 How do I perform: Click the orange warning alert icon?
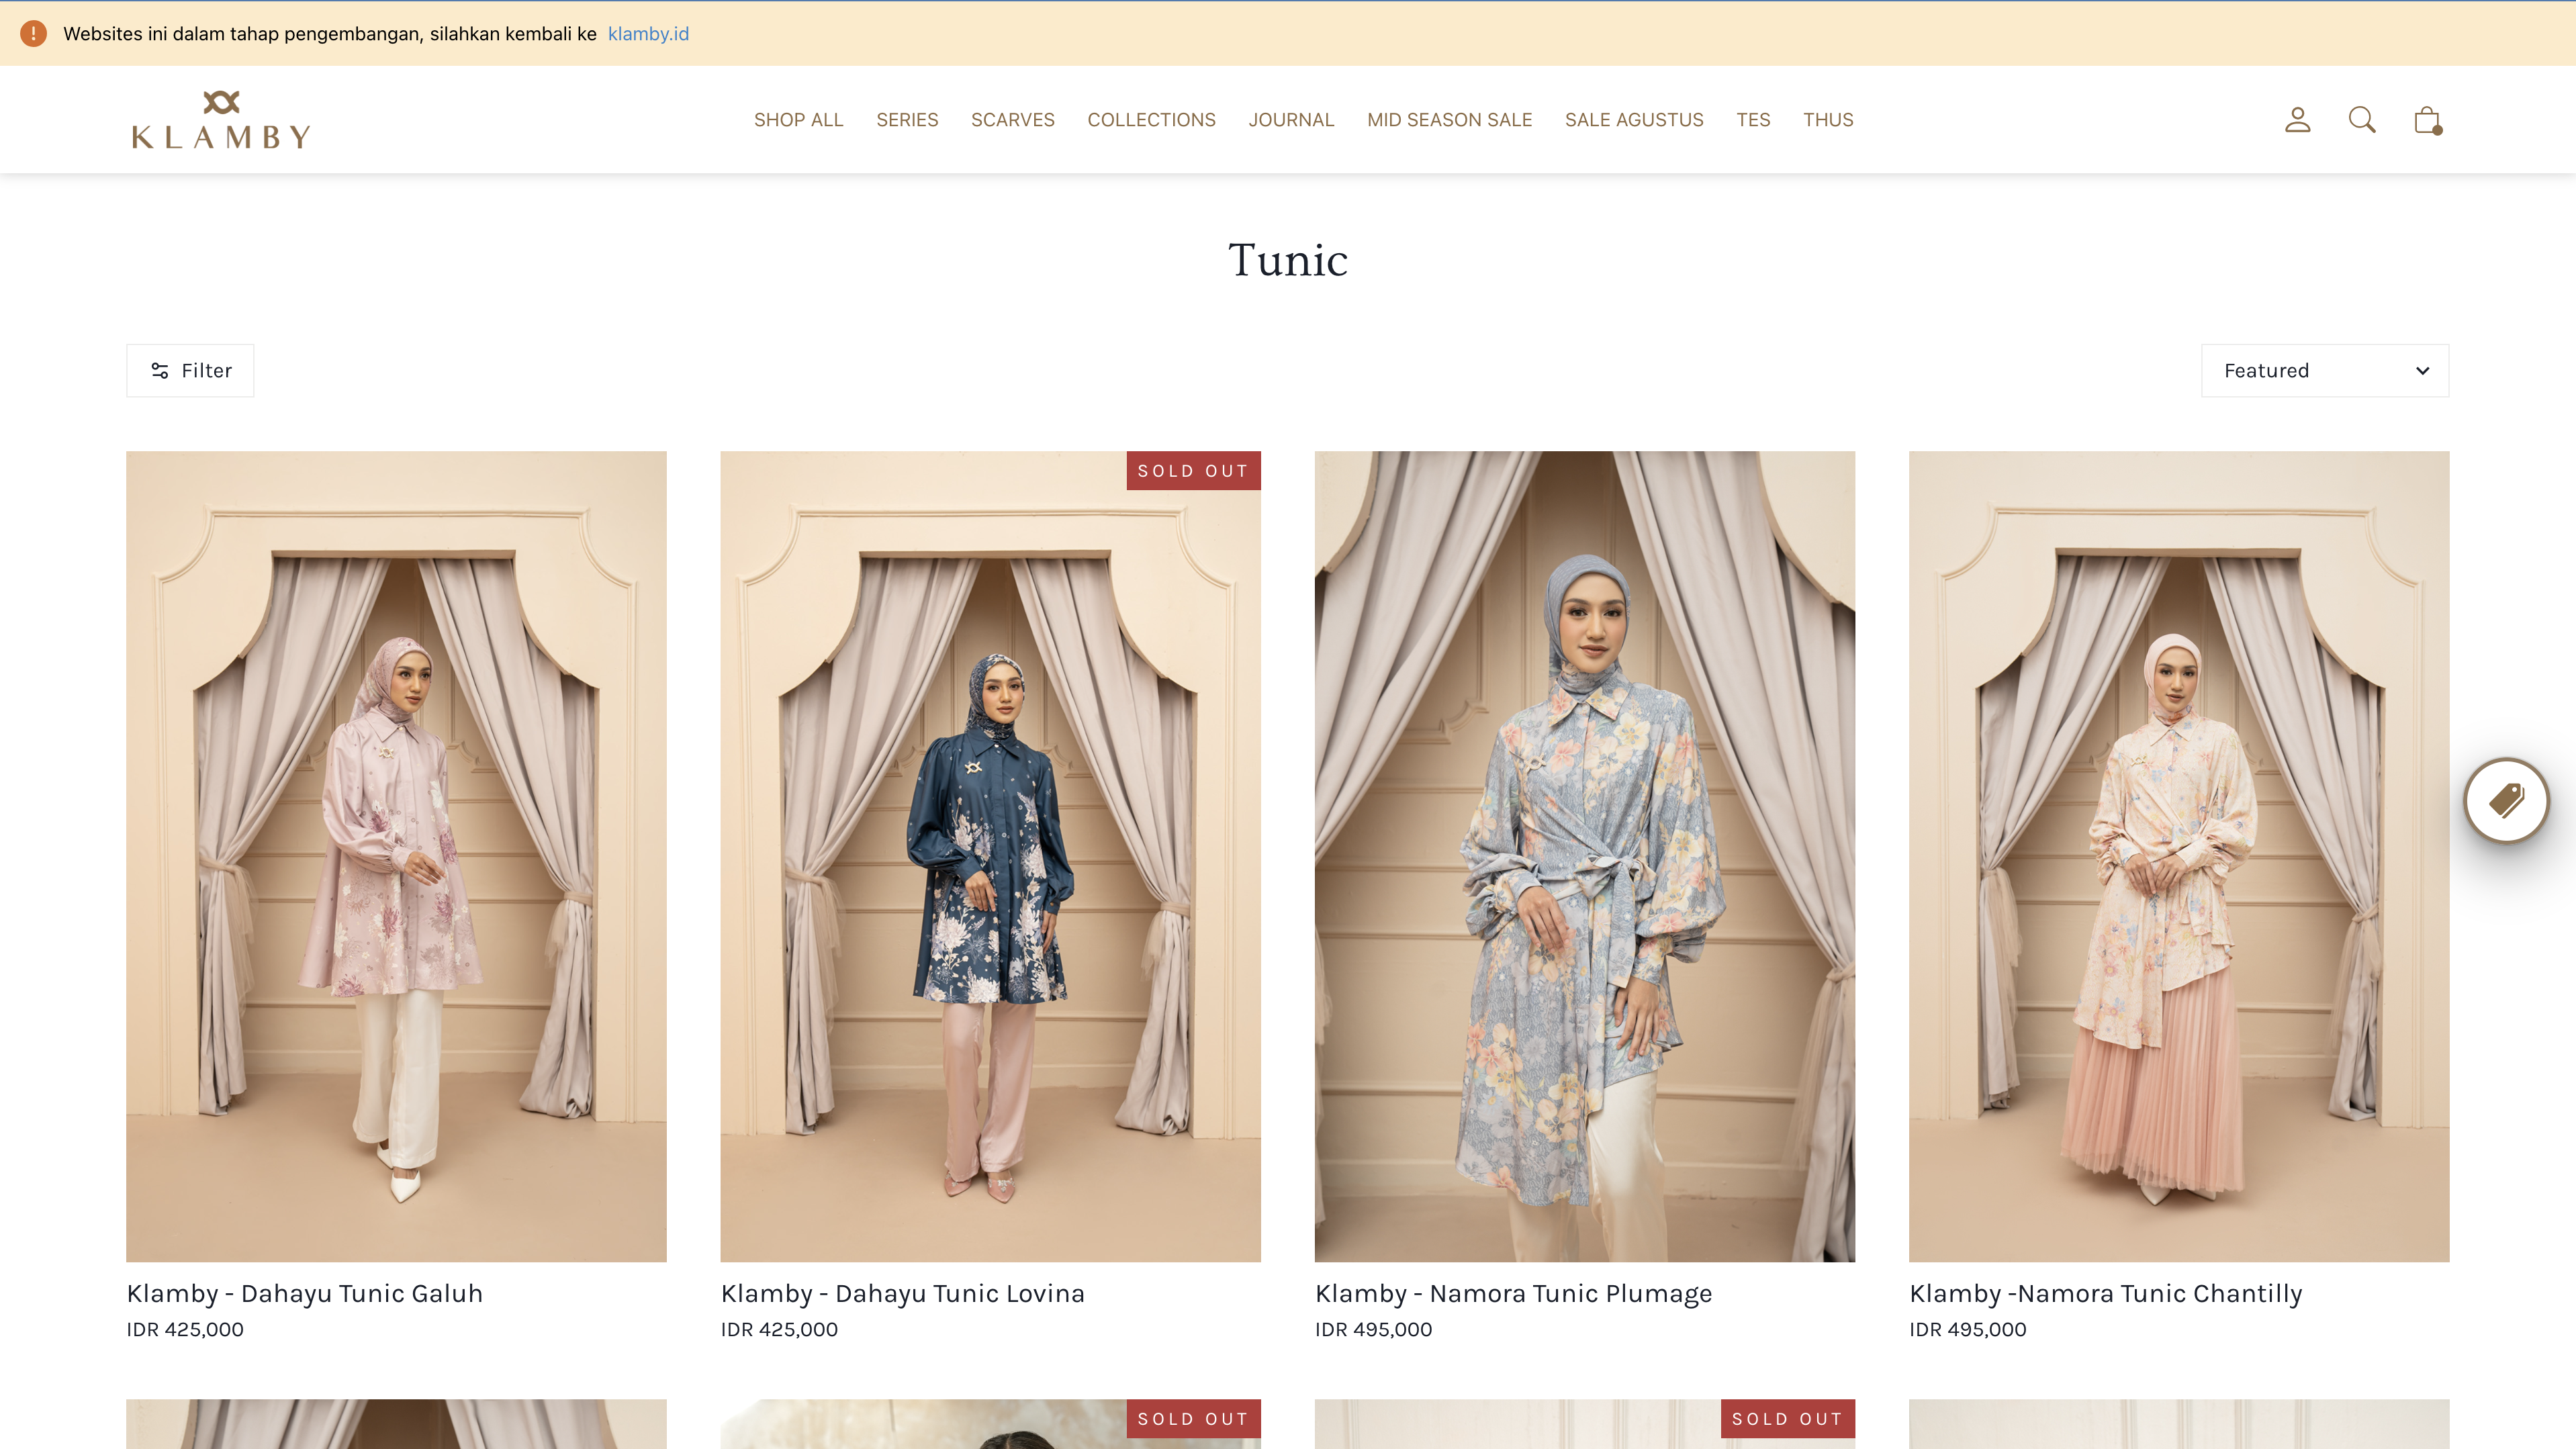click(x=33, y=34)
